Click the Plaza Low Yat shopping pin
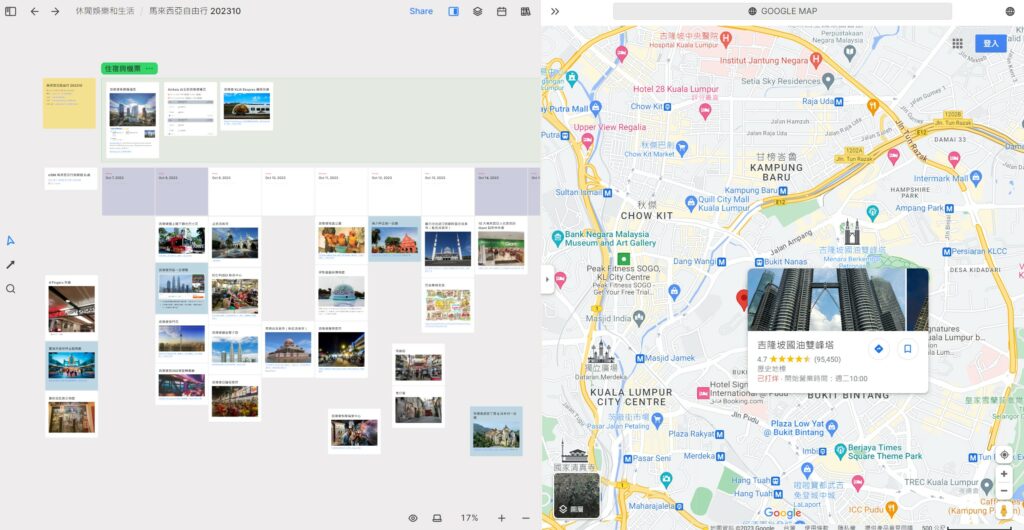This screenshot has height=530, width=1024. [x=831, y=428]
